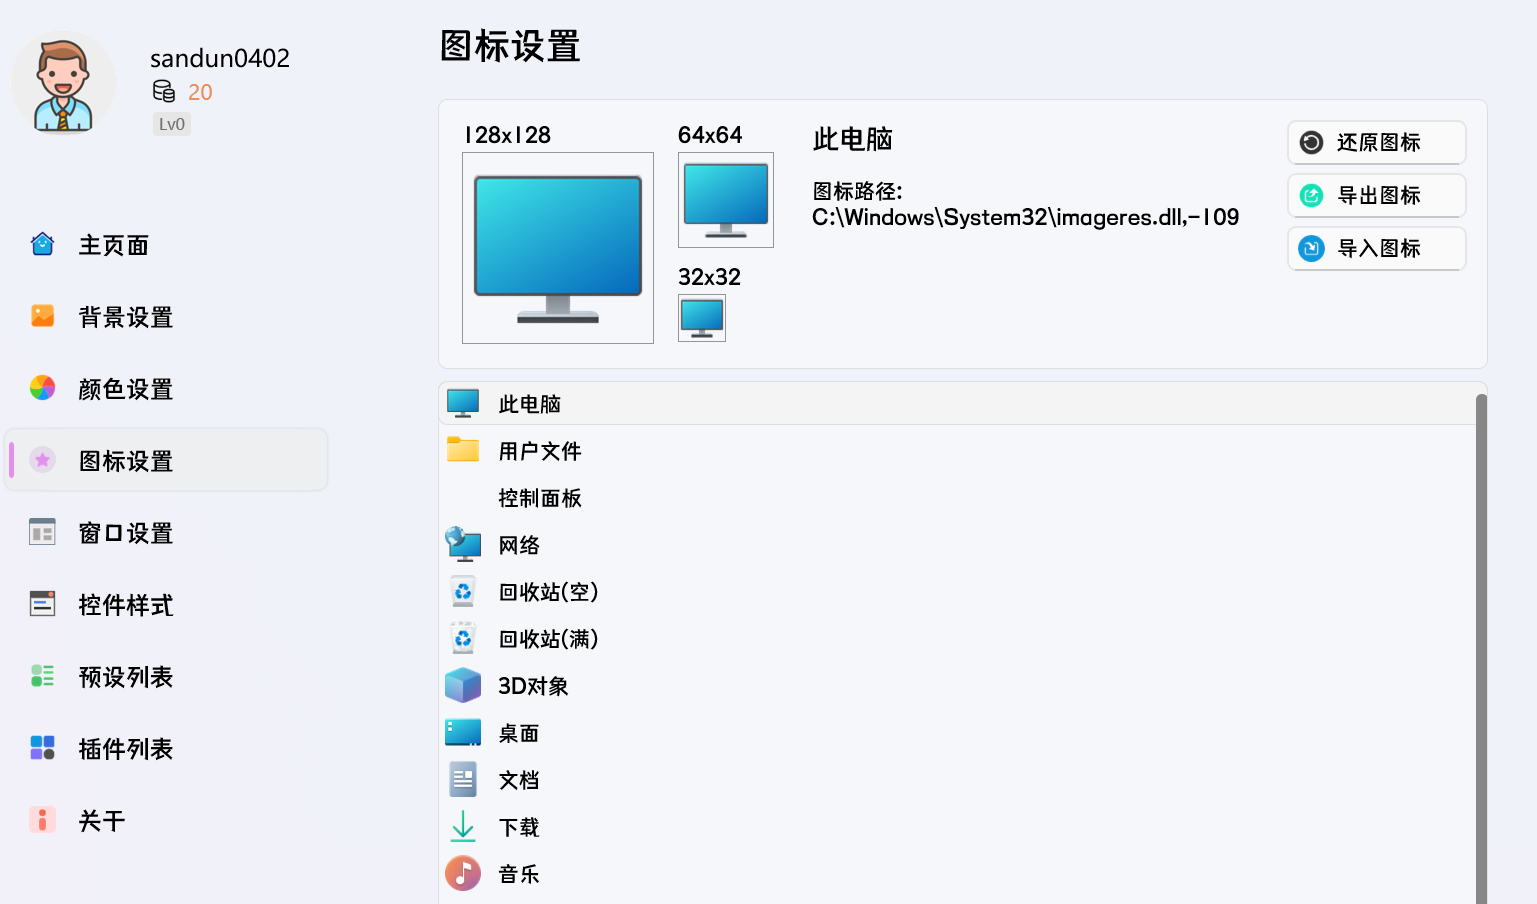Screen dimensions: 1537x904
Task: Click the user avatar picture
Action: pyautogui.click(x=63, y=83)
